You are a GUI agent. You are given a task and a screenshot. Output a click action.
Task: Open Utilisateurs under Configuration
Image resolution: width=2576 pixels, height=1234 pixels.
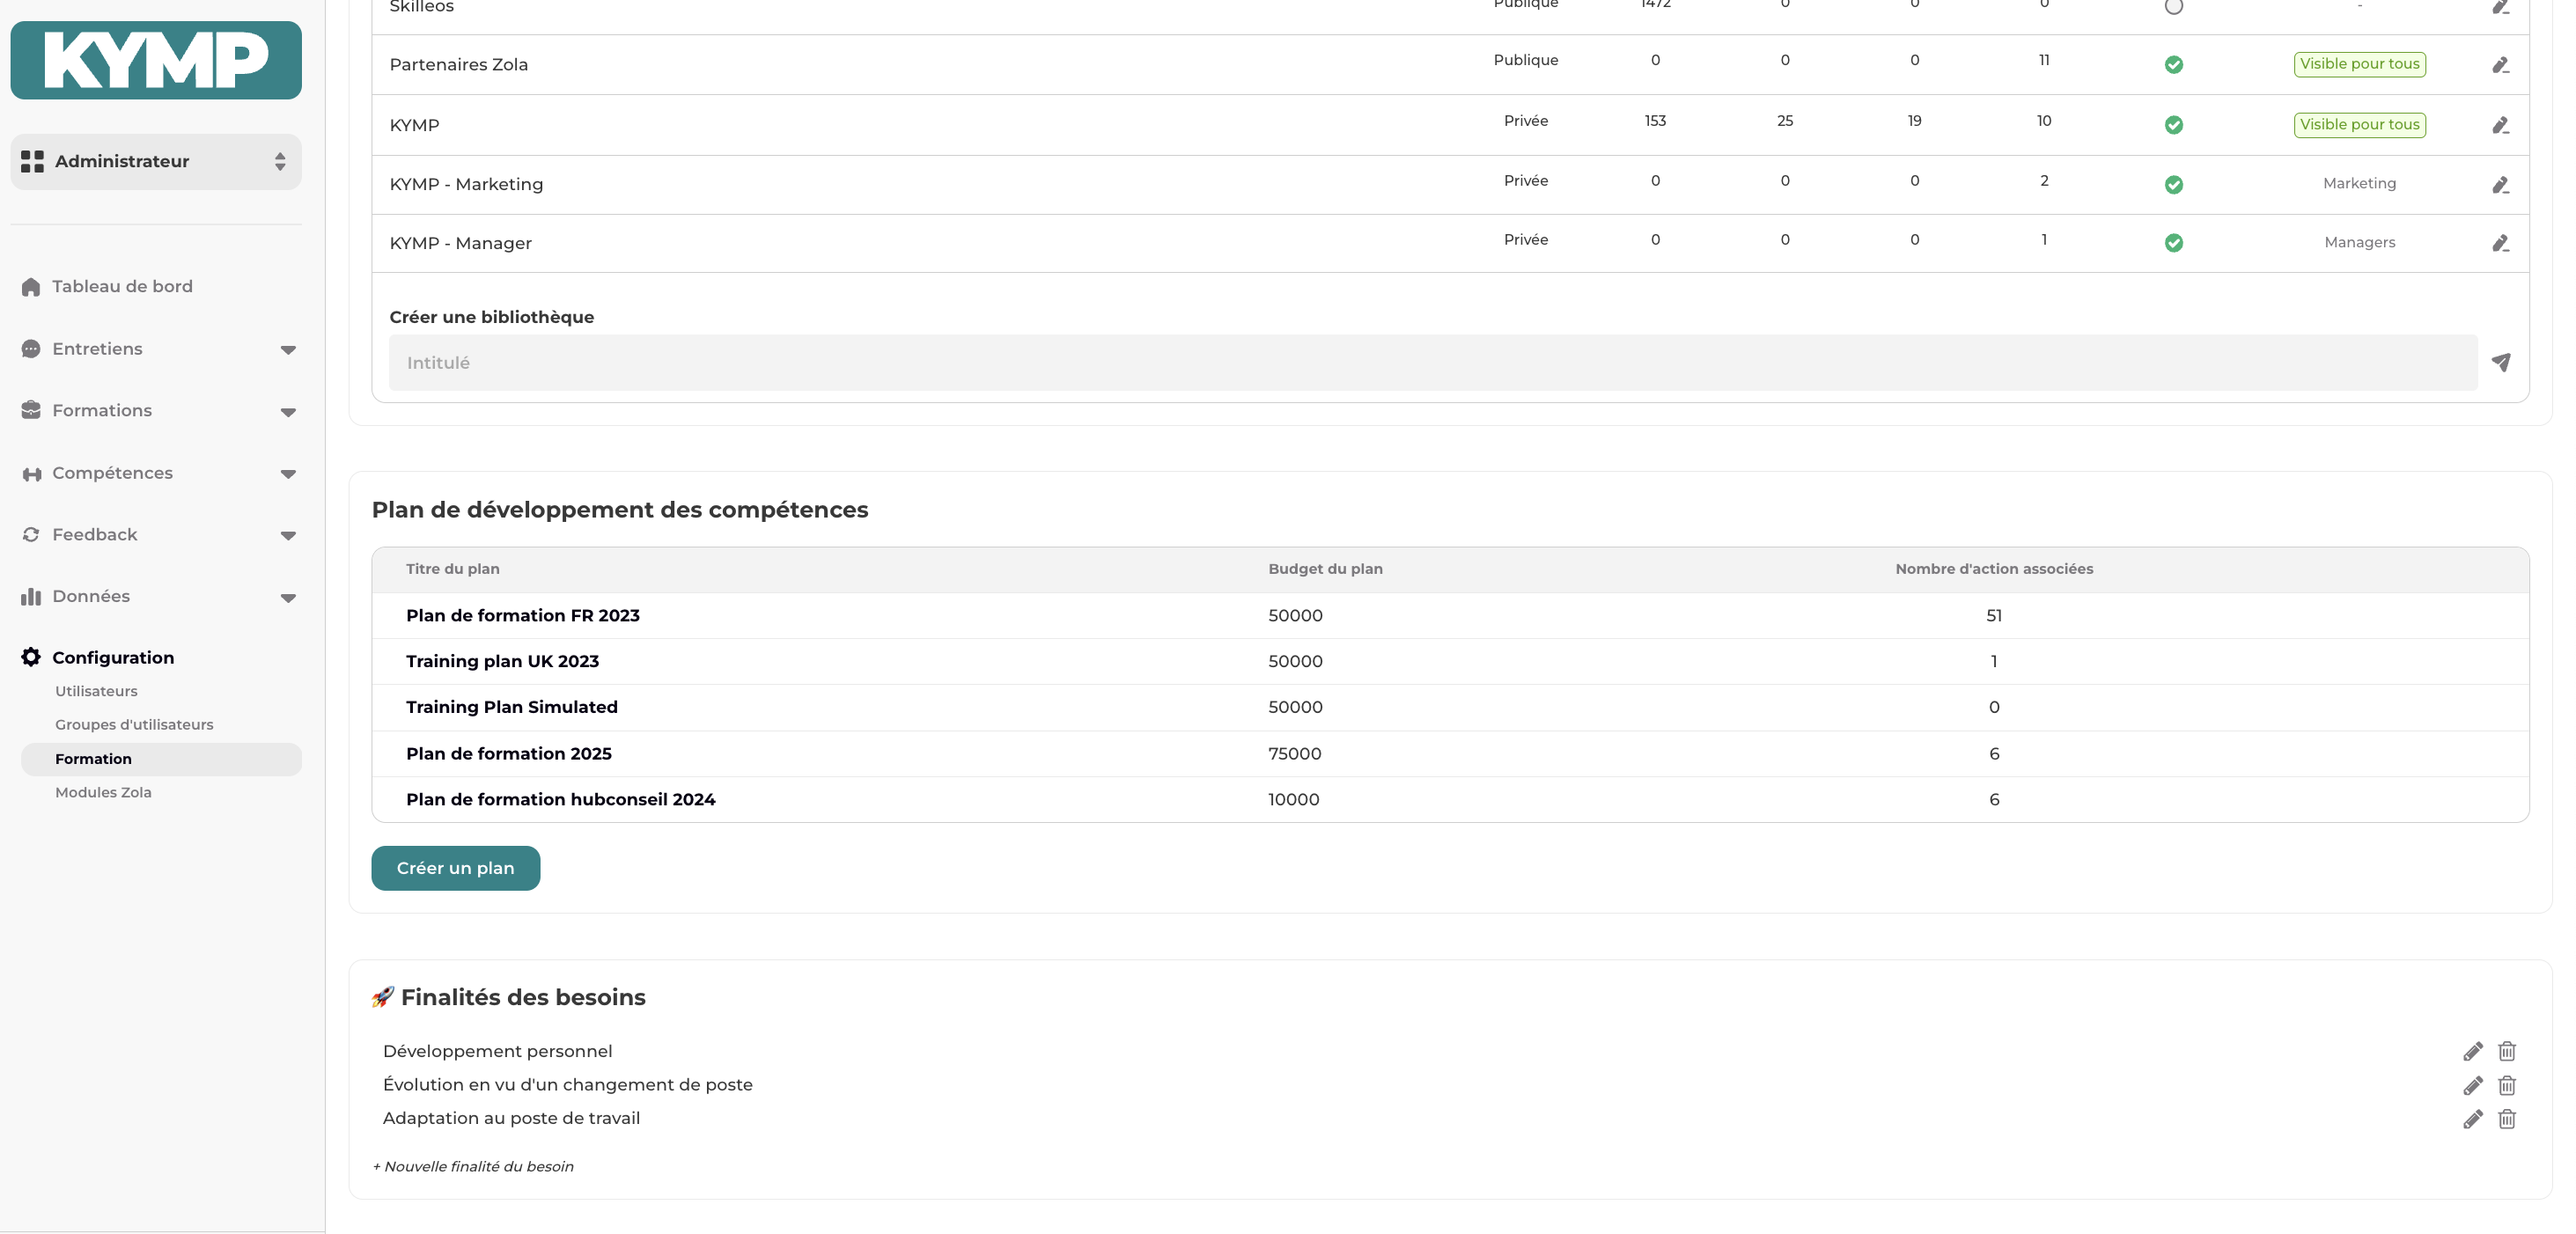click(x=96, y=691)
